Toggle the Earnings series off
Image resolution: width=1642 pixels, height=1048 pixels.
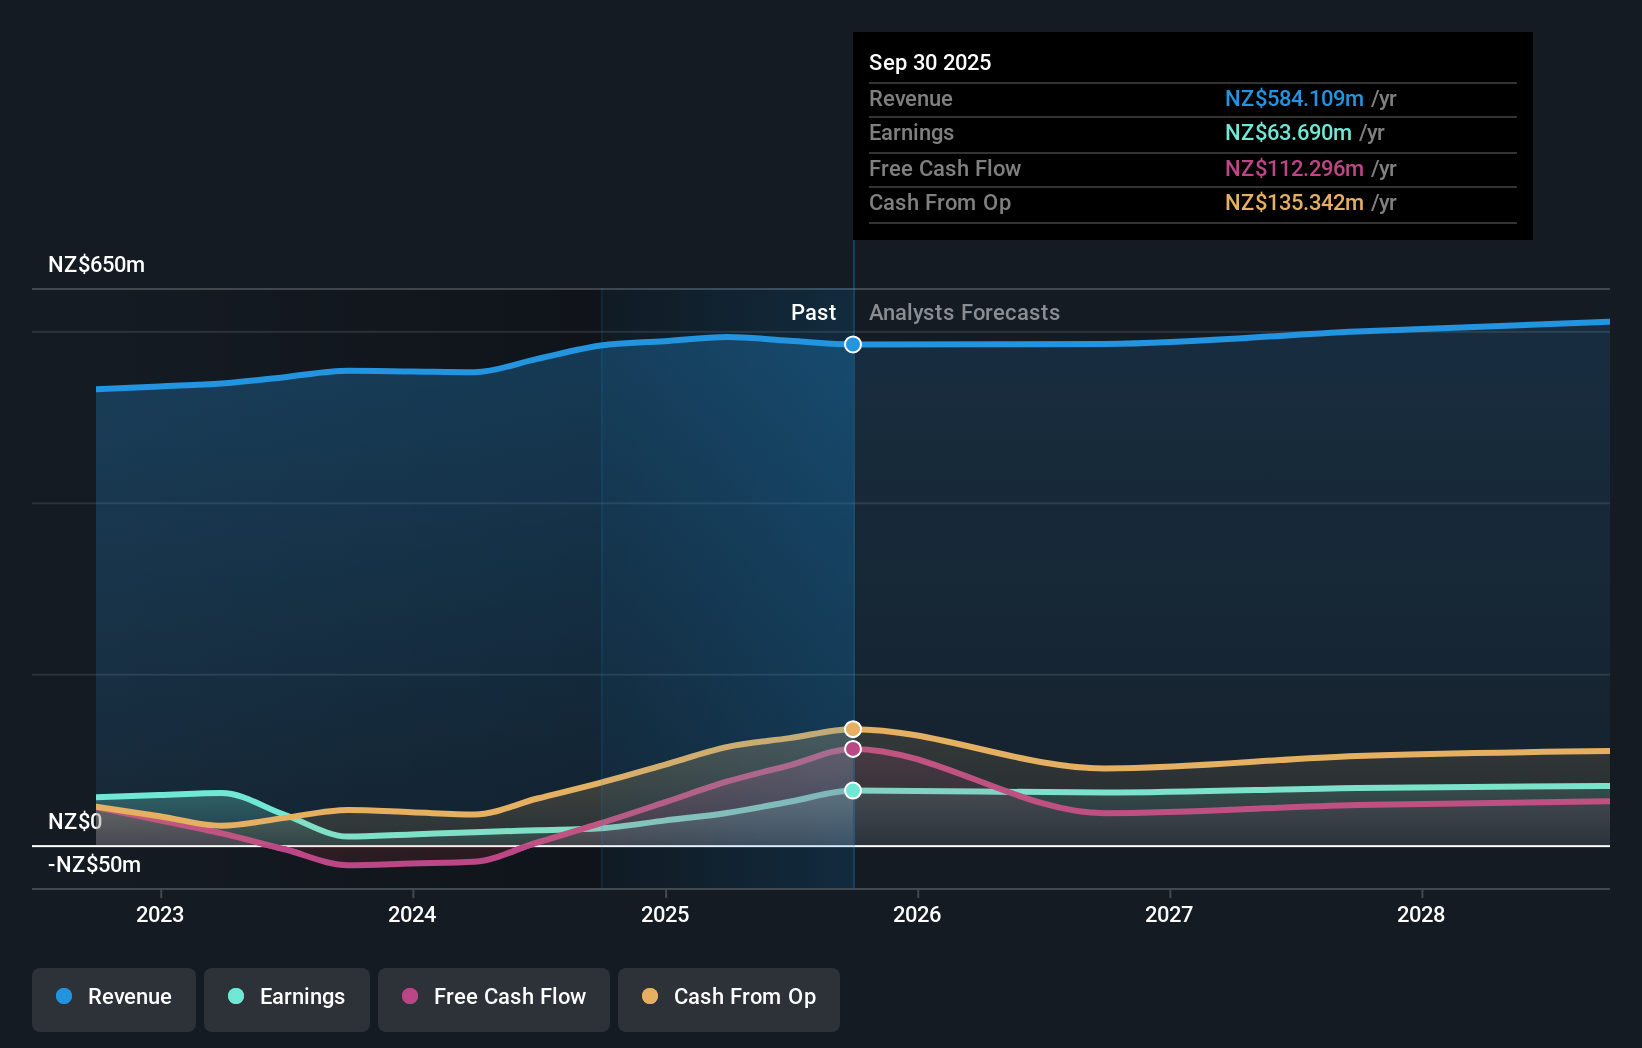[286, 997]
